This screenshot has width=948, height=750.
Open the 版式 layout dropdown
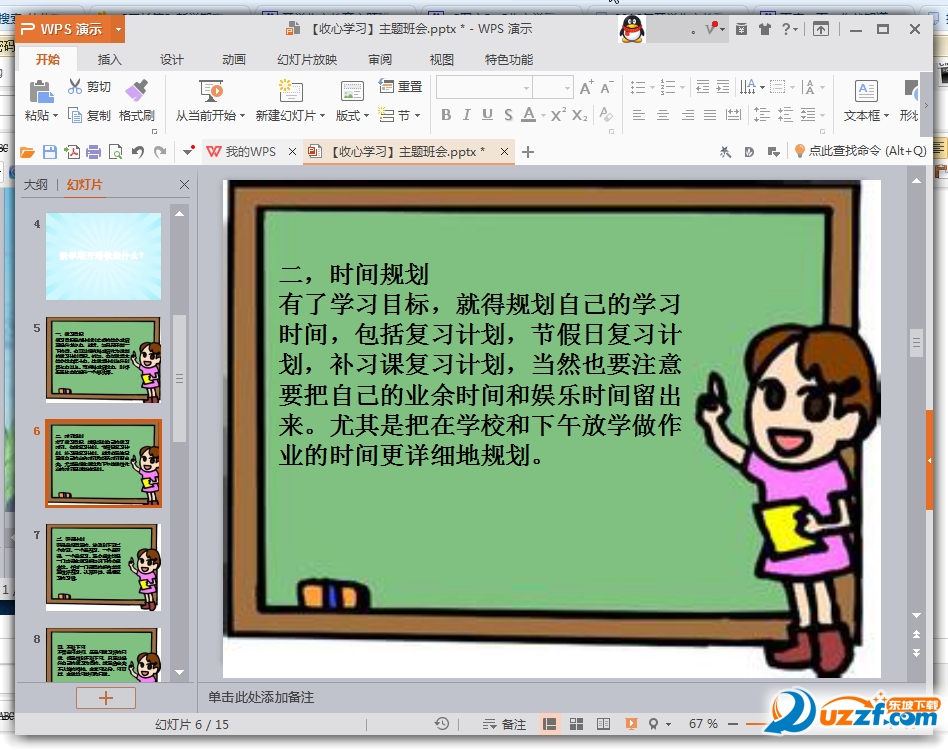[x=352, y=115]
